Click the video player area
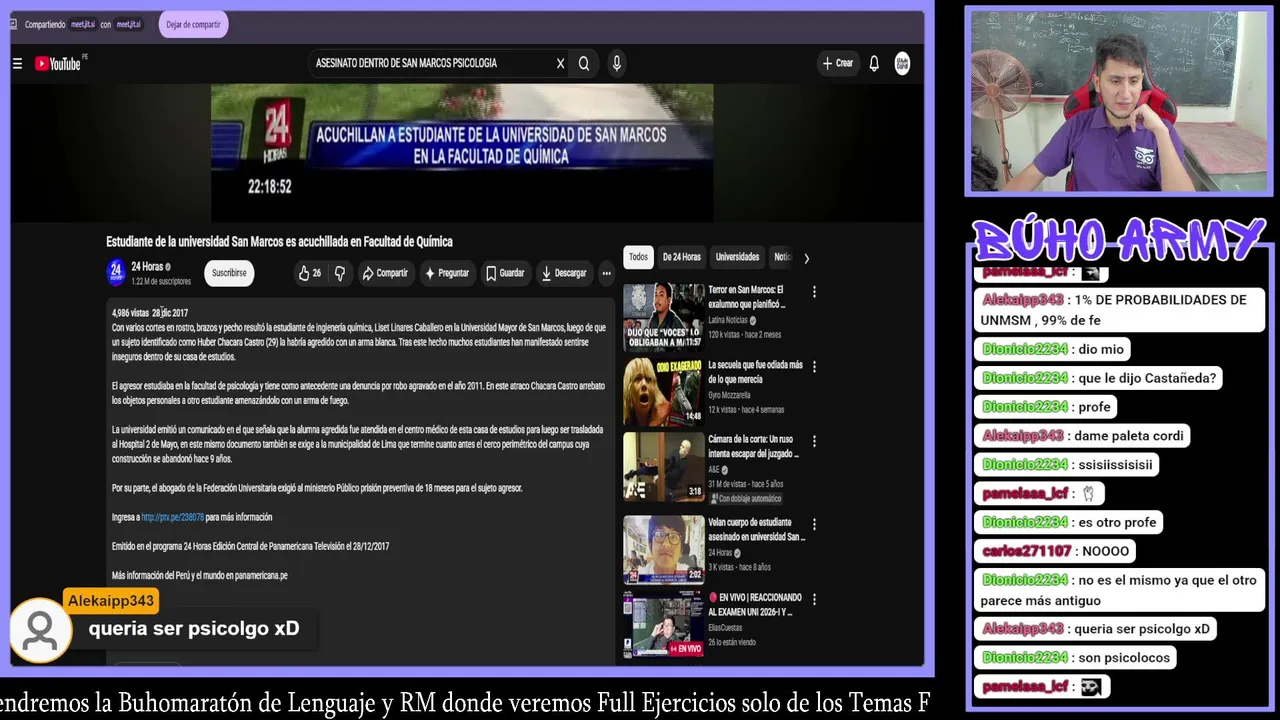Image resolution: width=1280 pixels, height=720 pixels. pos(462,152)
